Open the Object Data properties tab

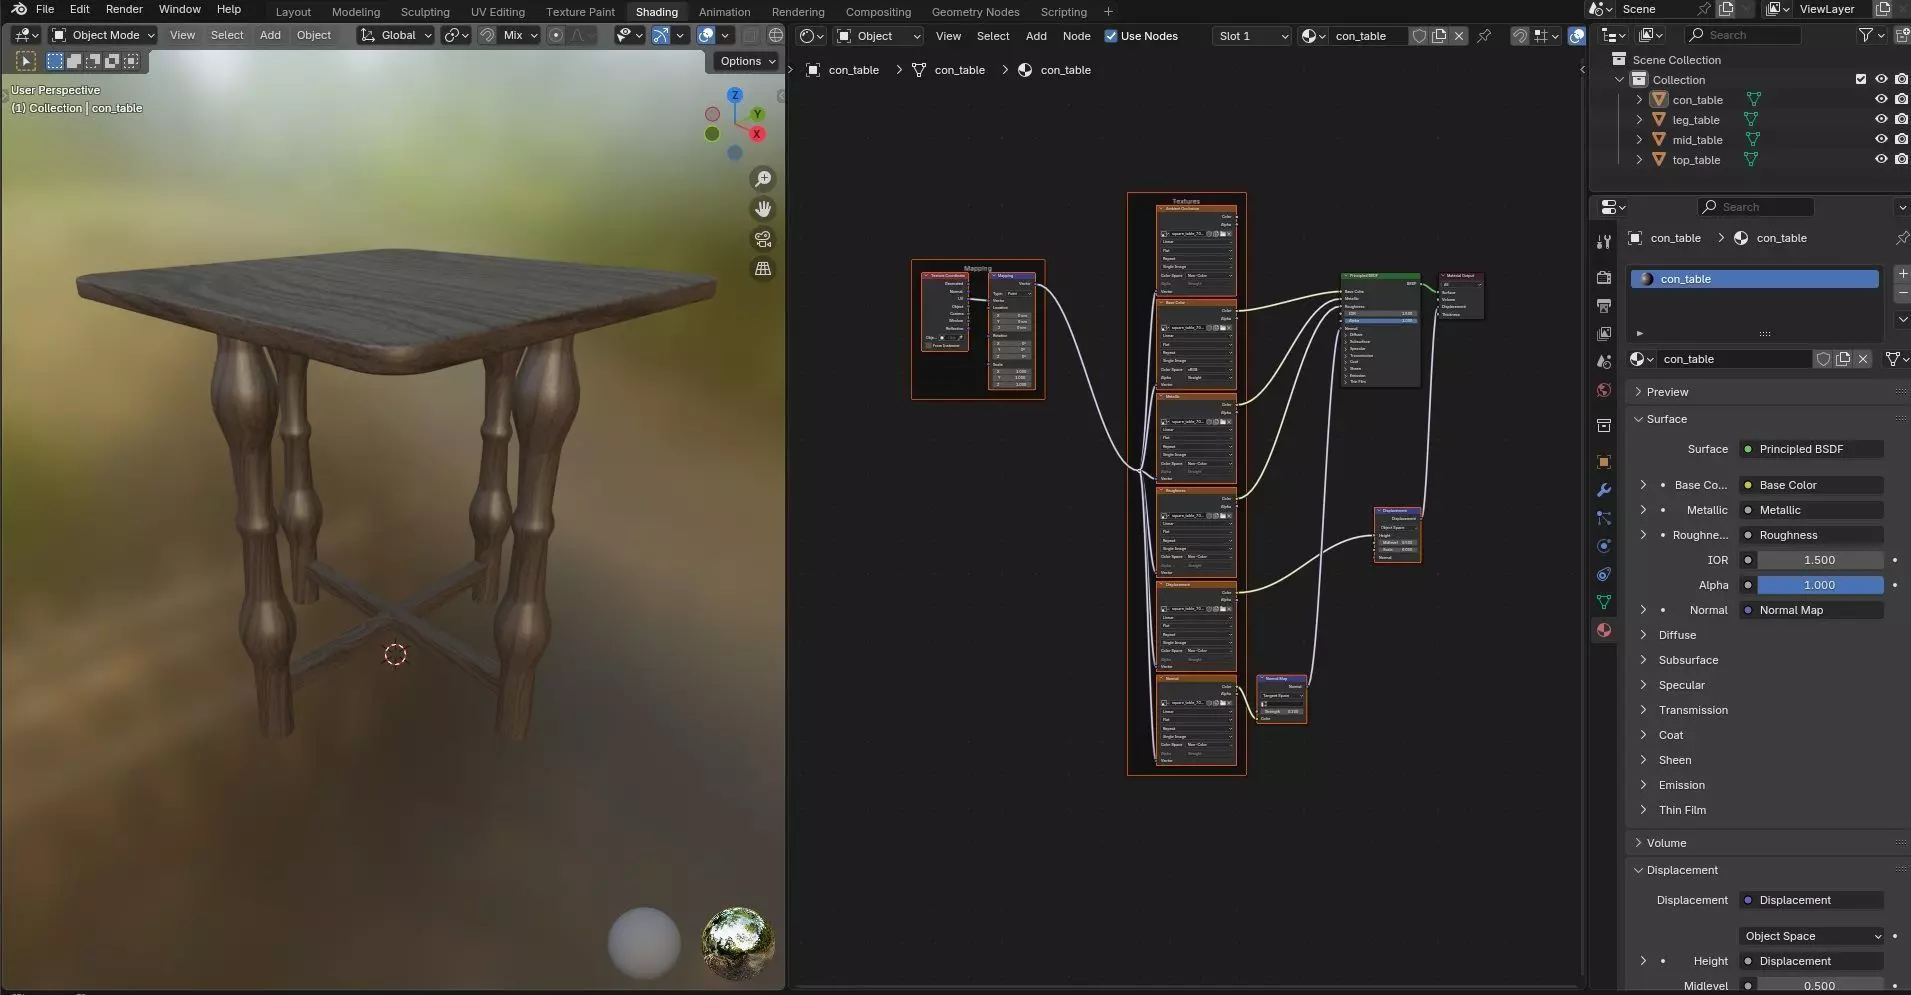click(x=1604, y=602)
